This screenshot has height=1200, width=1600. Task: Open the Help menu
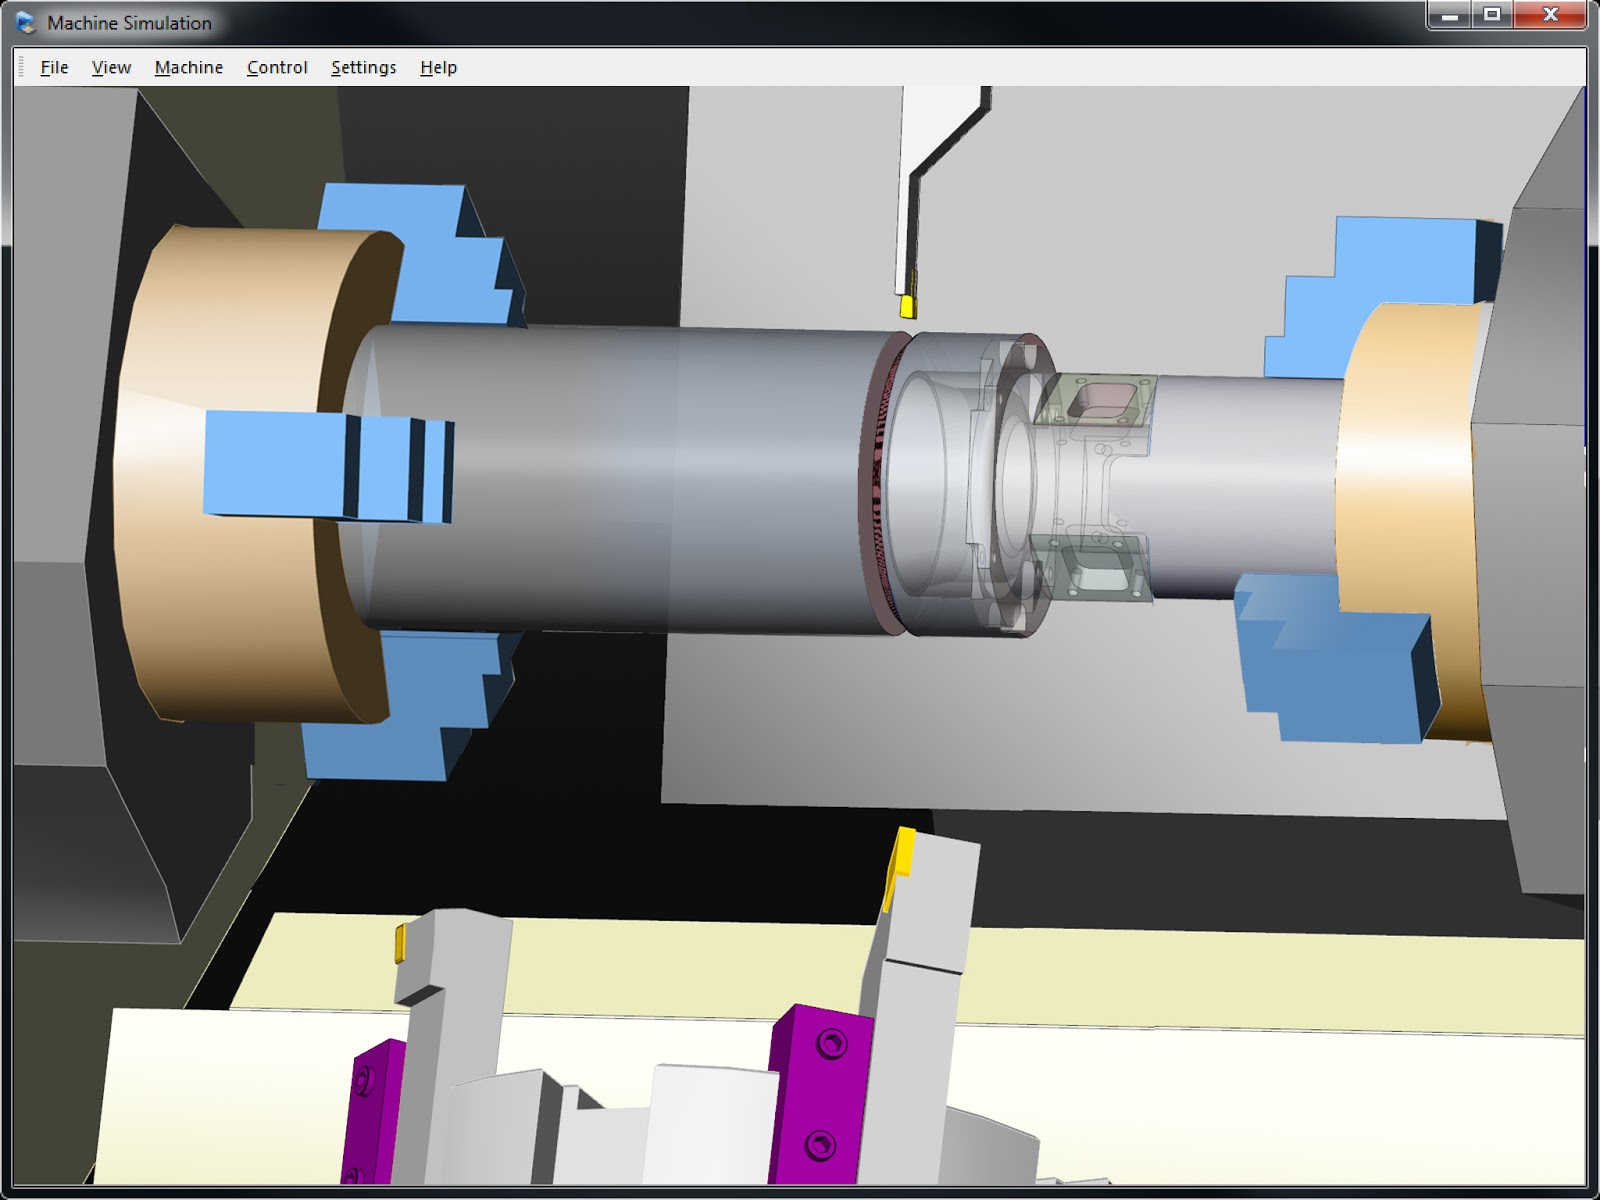439,67
